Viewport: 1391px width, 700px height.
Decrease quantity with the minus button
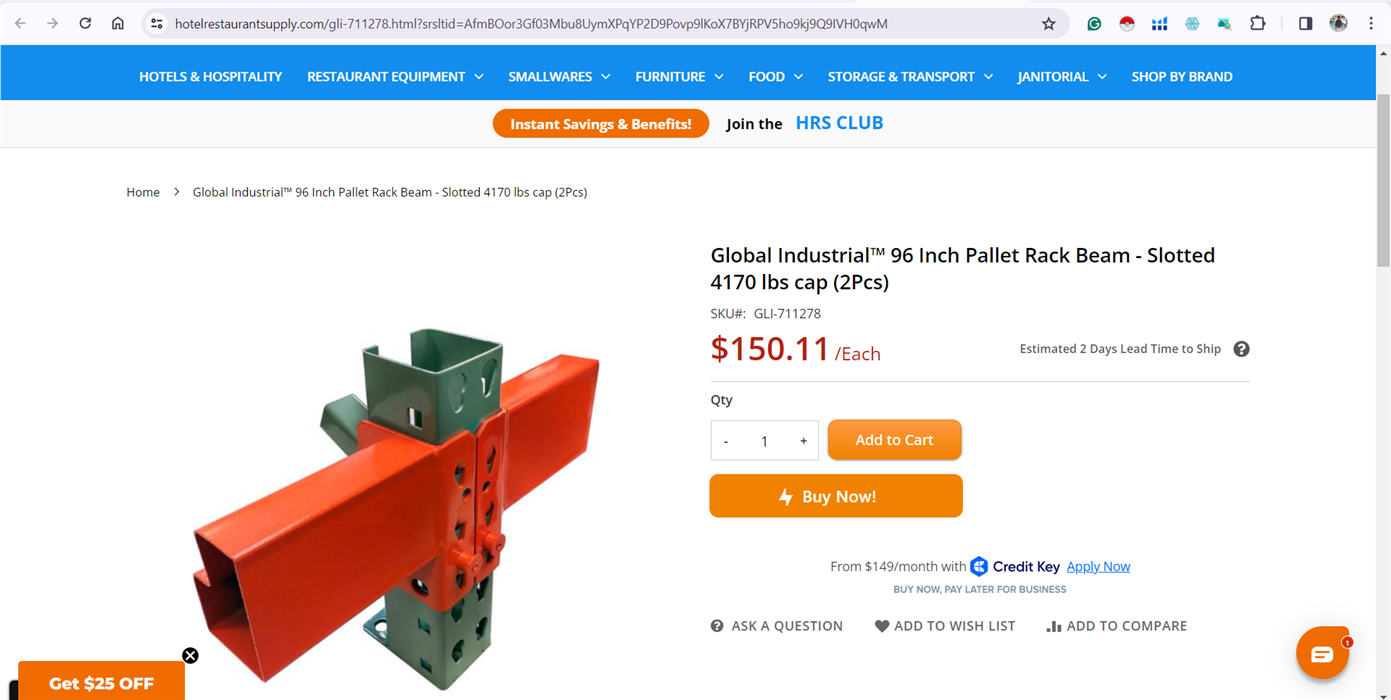[x=726, y=441]
